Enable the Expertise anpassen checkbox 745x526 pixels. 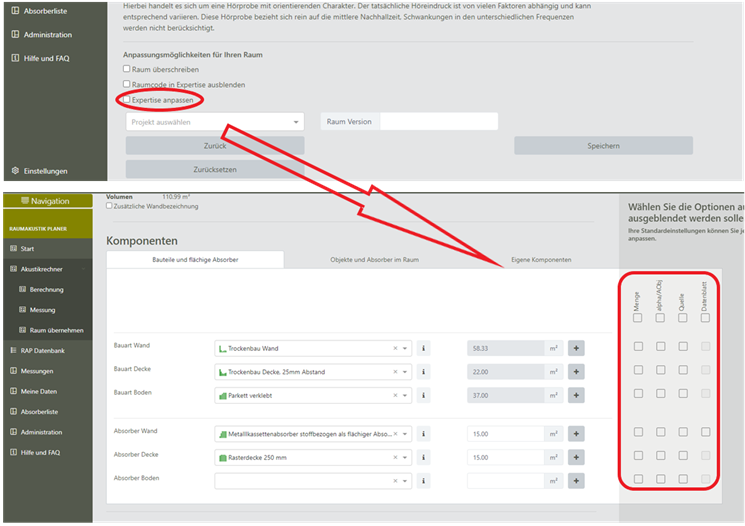[x=127, y=100]
